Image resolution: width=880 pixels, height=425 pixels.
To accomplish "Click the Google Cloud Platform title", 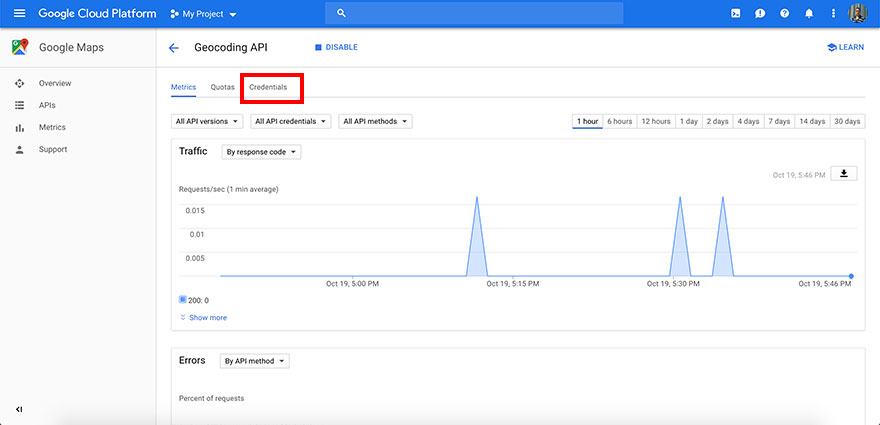I will pos(97,13).
